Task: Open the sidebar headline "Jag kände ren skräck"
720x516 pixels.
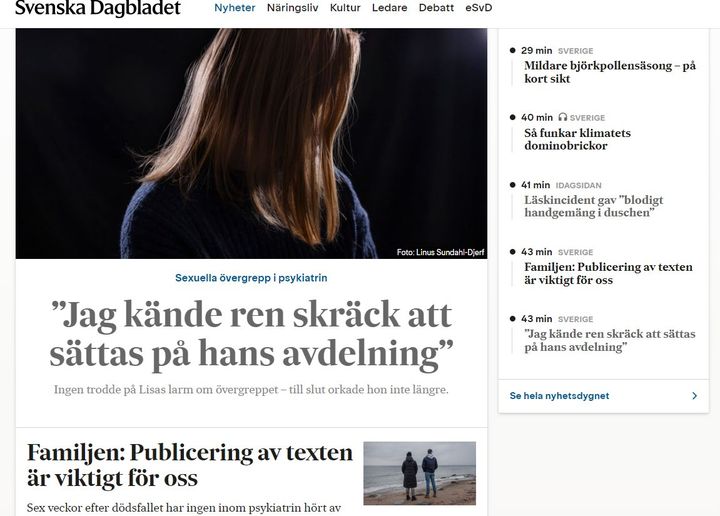Action: [x=610, y=340]
